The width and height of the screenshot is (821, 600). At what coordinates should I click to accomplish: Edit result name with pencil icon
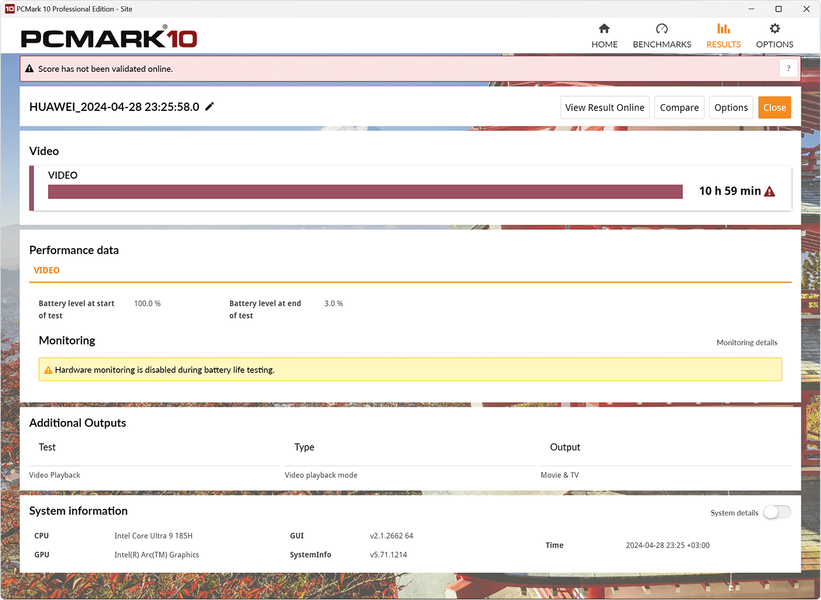coord(209,106)
